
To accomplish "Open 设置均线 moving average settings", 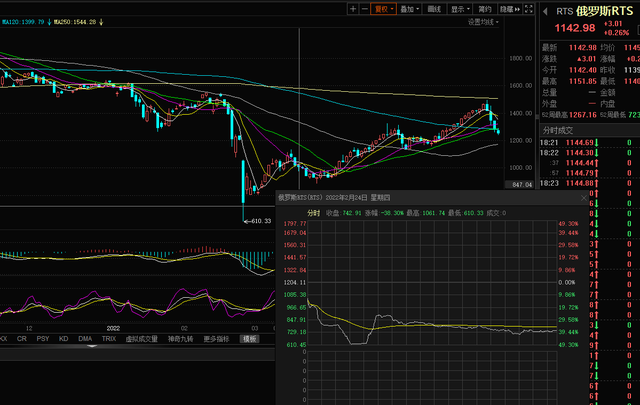I will tap(483, 22).
